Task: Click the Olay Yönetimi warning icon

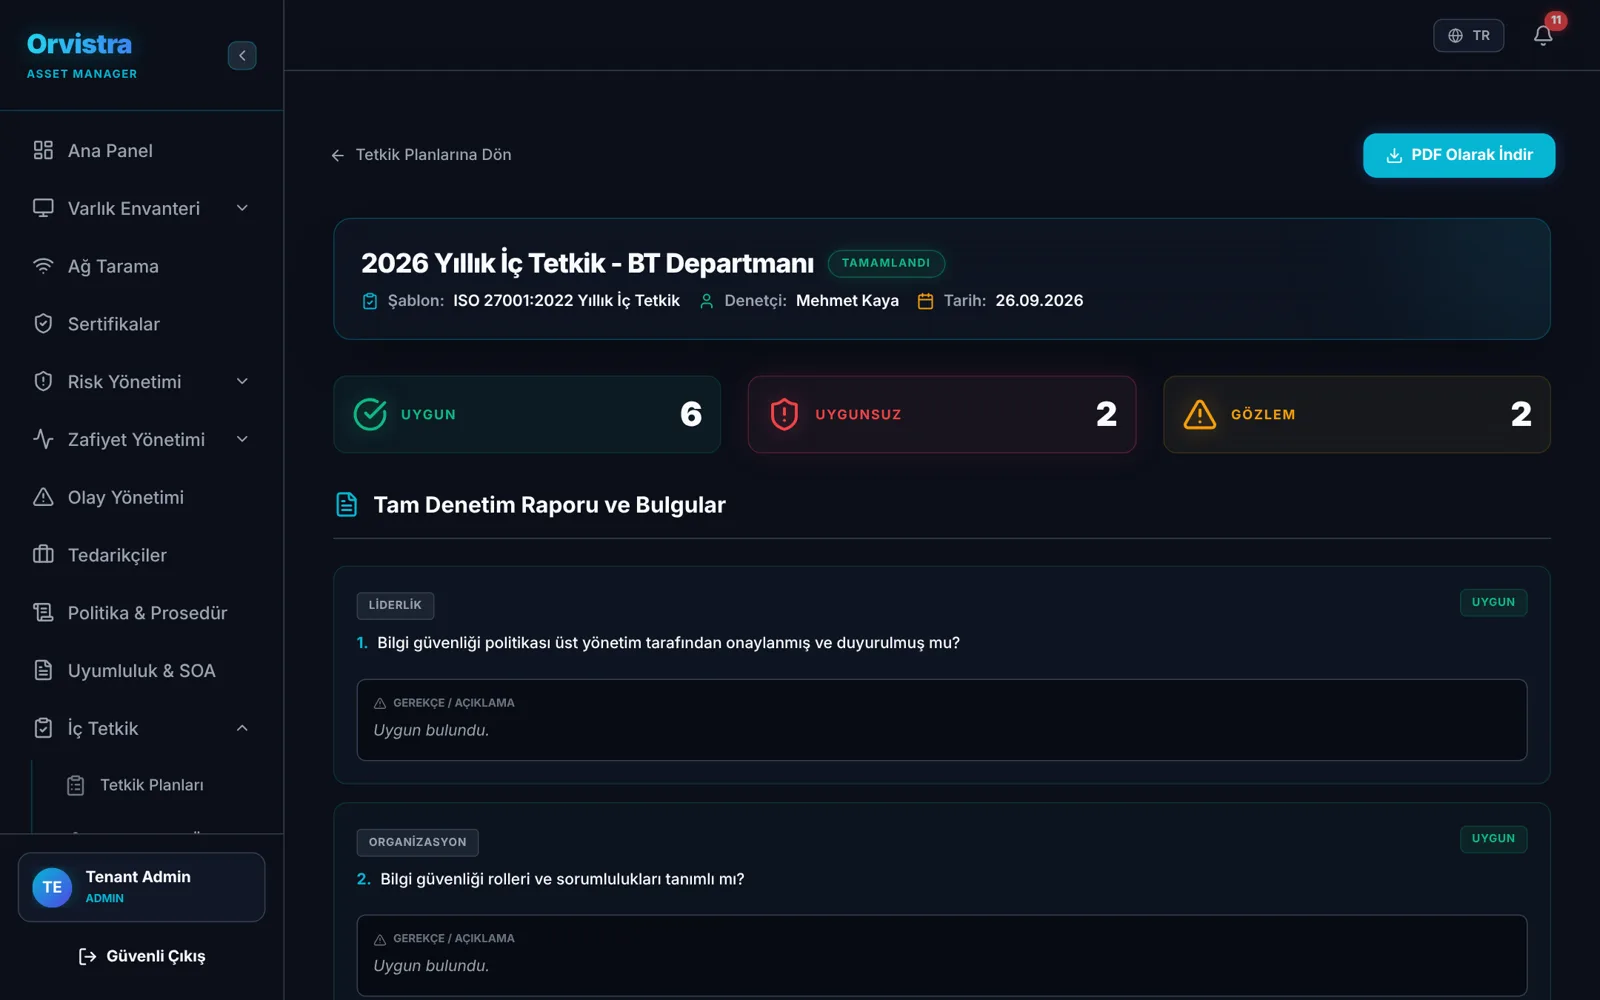Action: pos(43,497)
